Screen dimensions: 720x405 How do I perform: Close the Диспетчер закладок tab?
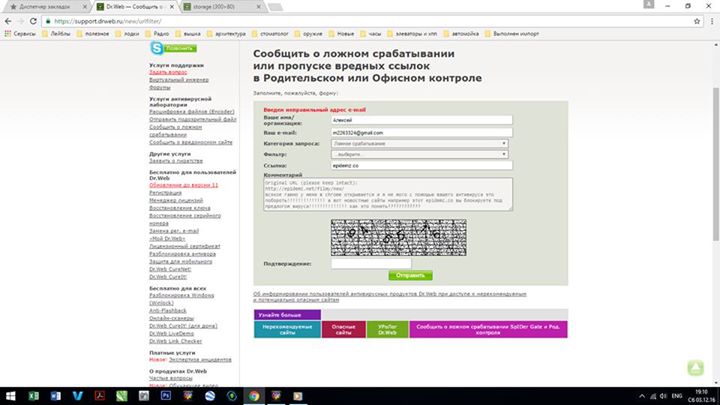click(x=84, y=7)
